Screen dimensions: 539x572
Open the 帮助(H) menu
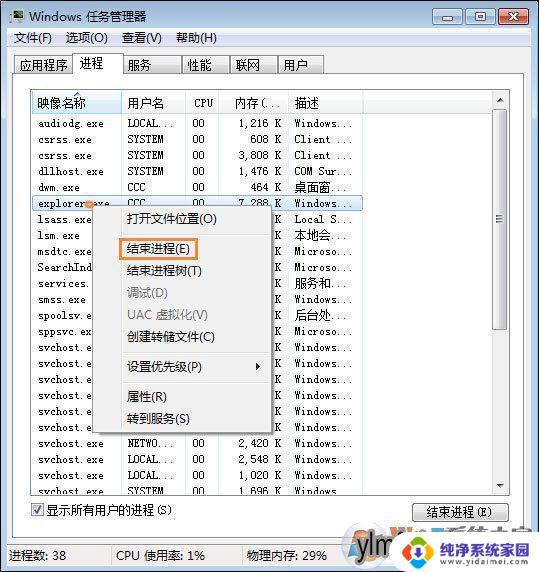click(x=196, y=38)
